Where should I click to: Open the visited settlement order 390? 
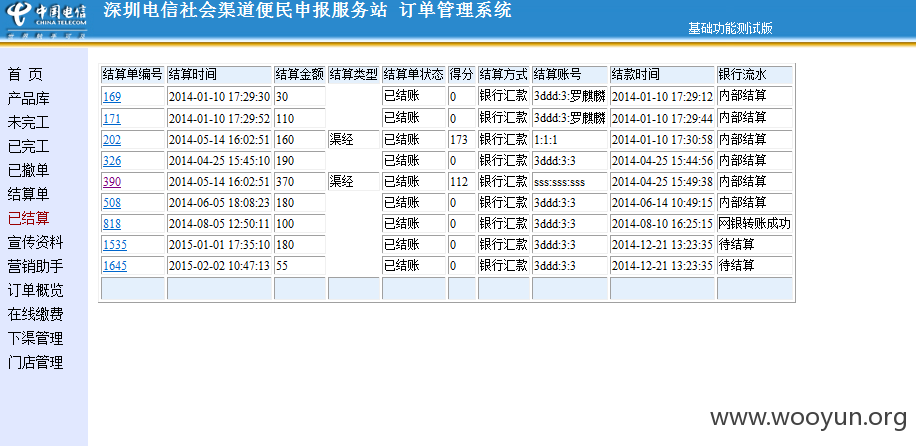112,182
